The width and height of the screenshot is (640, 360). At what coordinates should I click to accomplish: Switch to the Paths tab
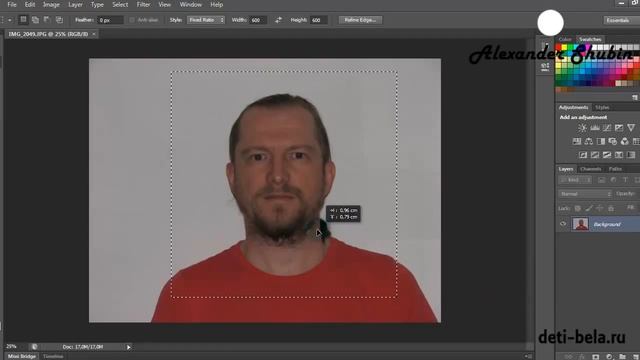615,169
